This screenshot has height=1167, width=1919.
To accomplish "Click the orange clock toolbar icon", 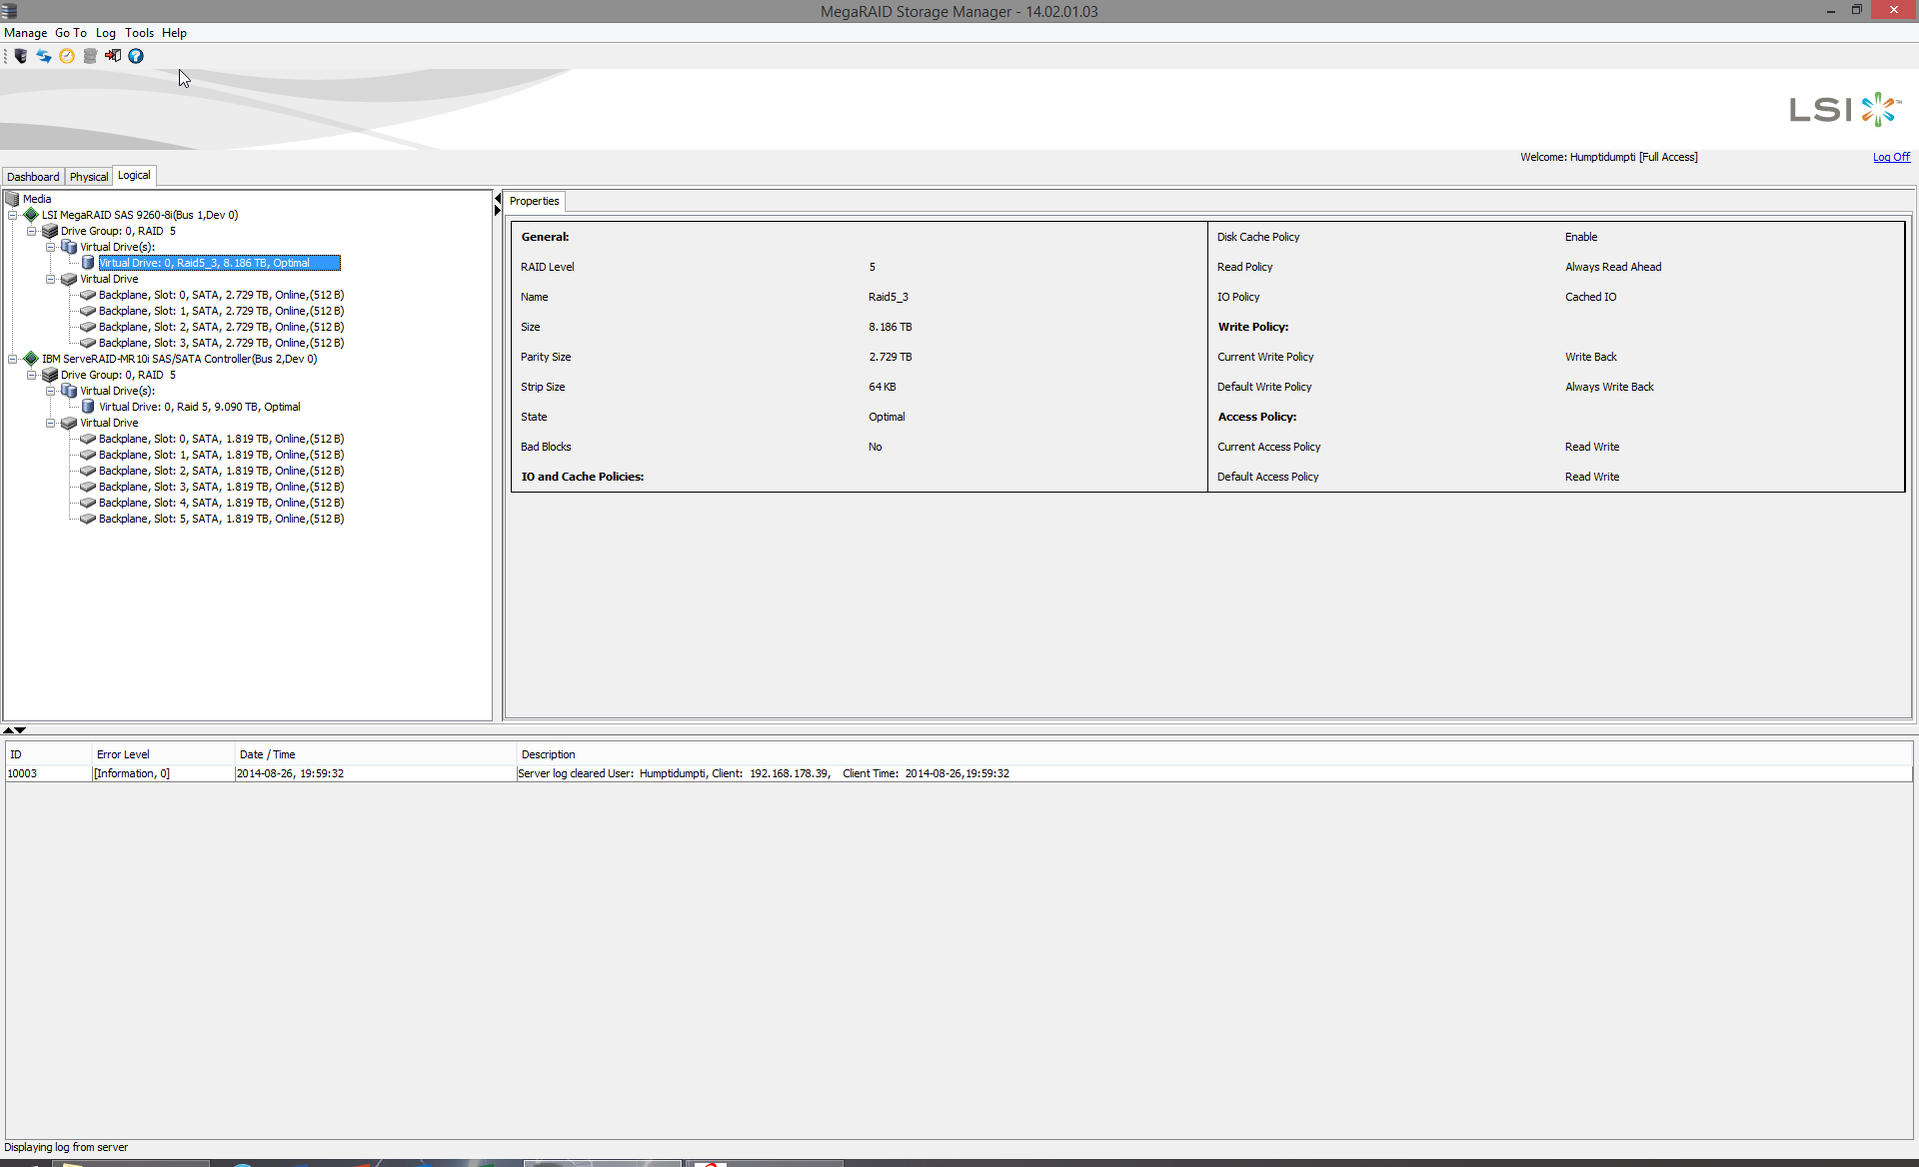I will (x=67, y=56).
